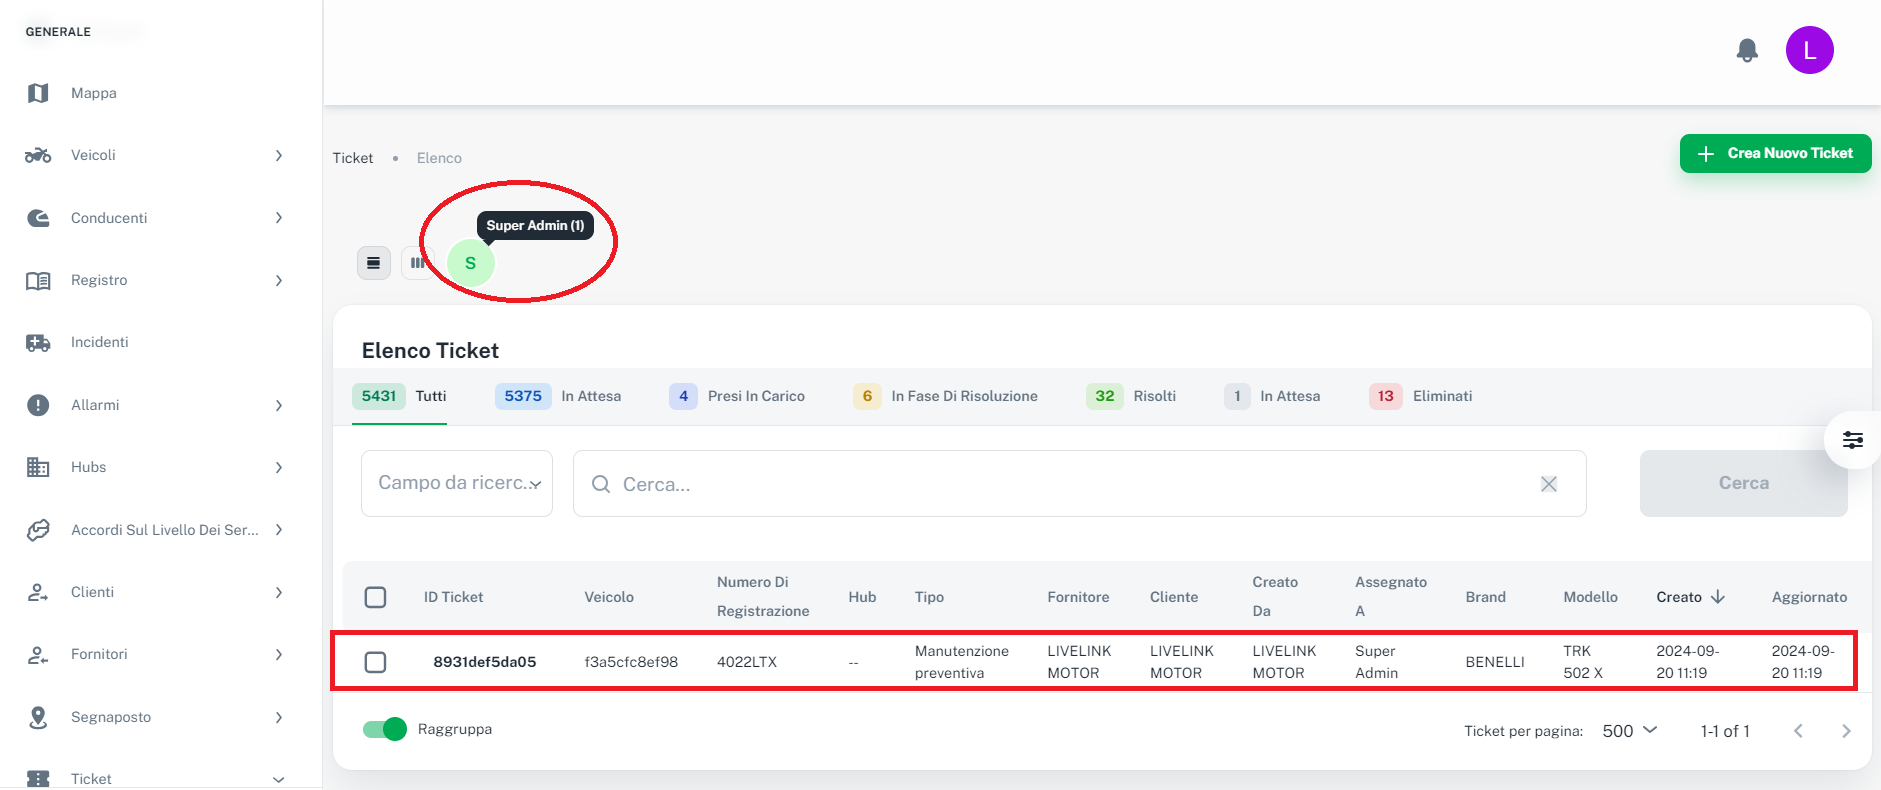Click Crea Nuovo Ticket button
Image resolution: width=1881 pixels, height=790 pixels.
pyautogui.click(x=1775, y=153)
